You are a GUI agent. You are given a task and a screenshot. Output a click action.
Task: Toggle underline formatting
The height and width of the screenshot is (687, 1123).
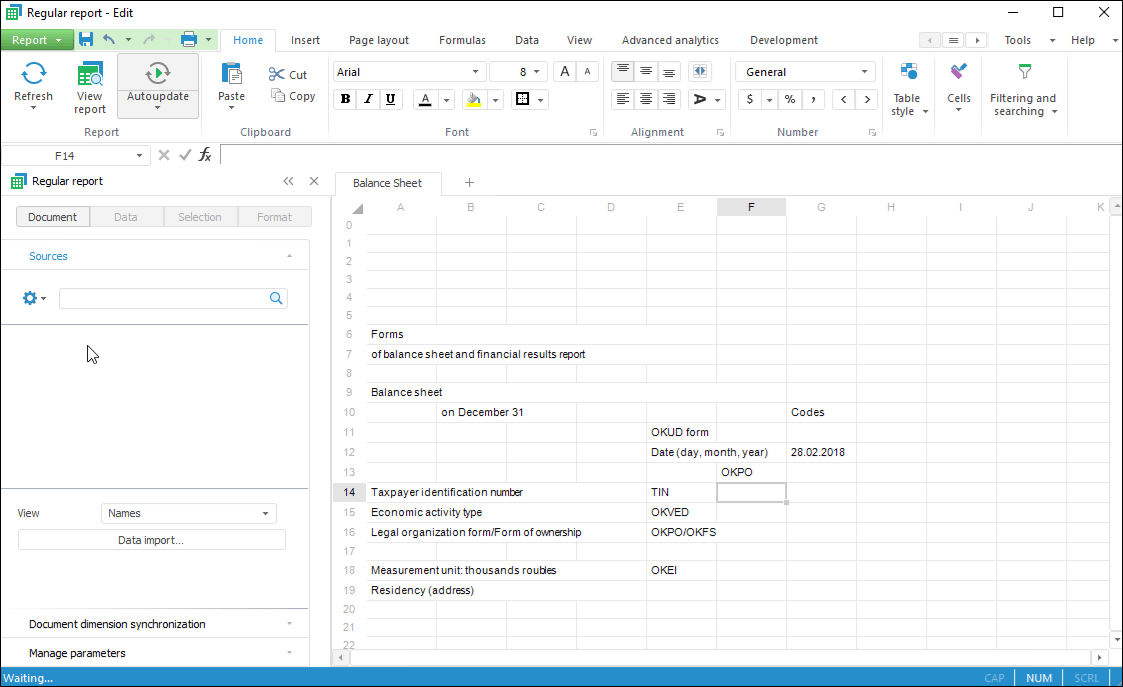click(x=390, y=99)
